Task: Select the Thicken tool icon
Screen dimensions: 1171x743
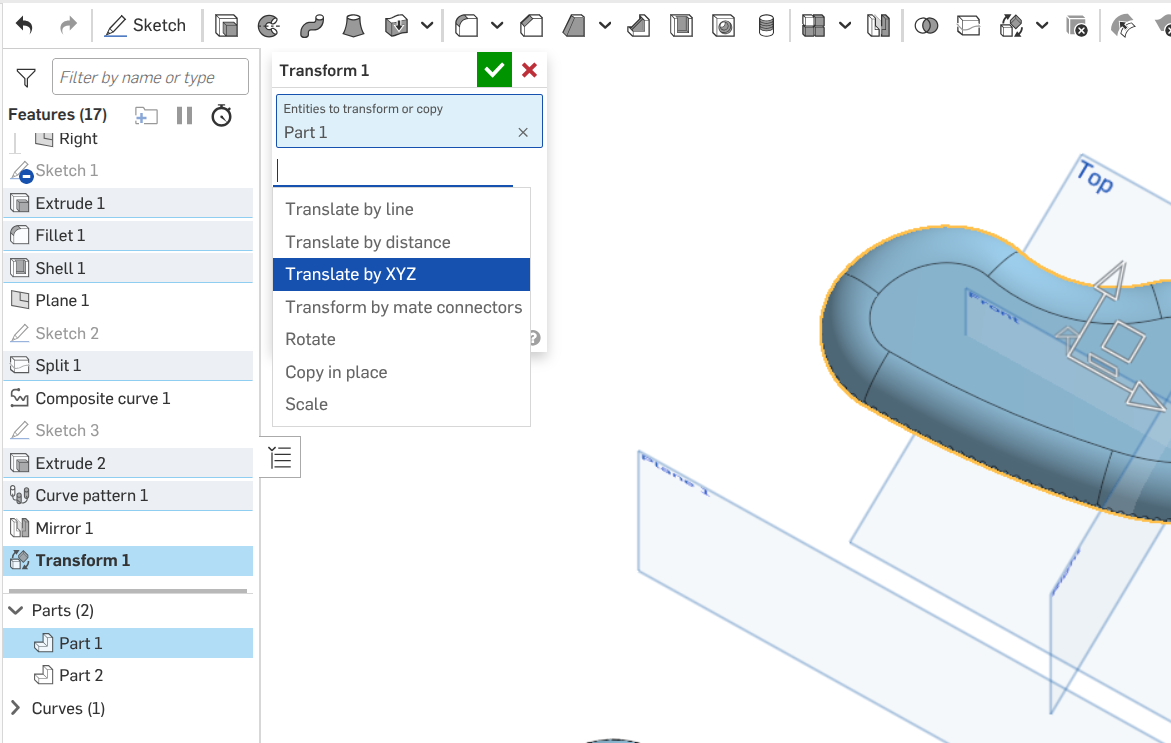Action: (x=397, y=26)
